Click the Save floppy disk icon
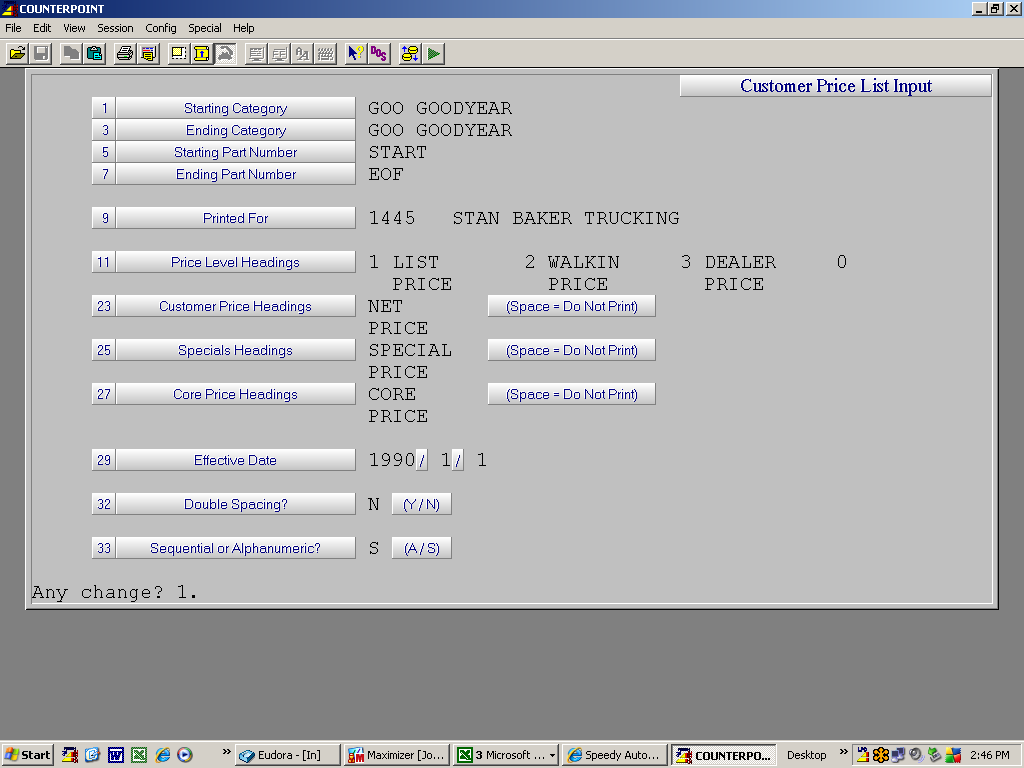Screen dimensions: 1024x768 coord(41,54)
